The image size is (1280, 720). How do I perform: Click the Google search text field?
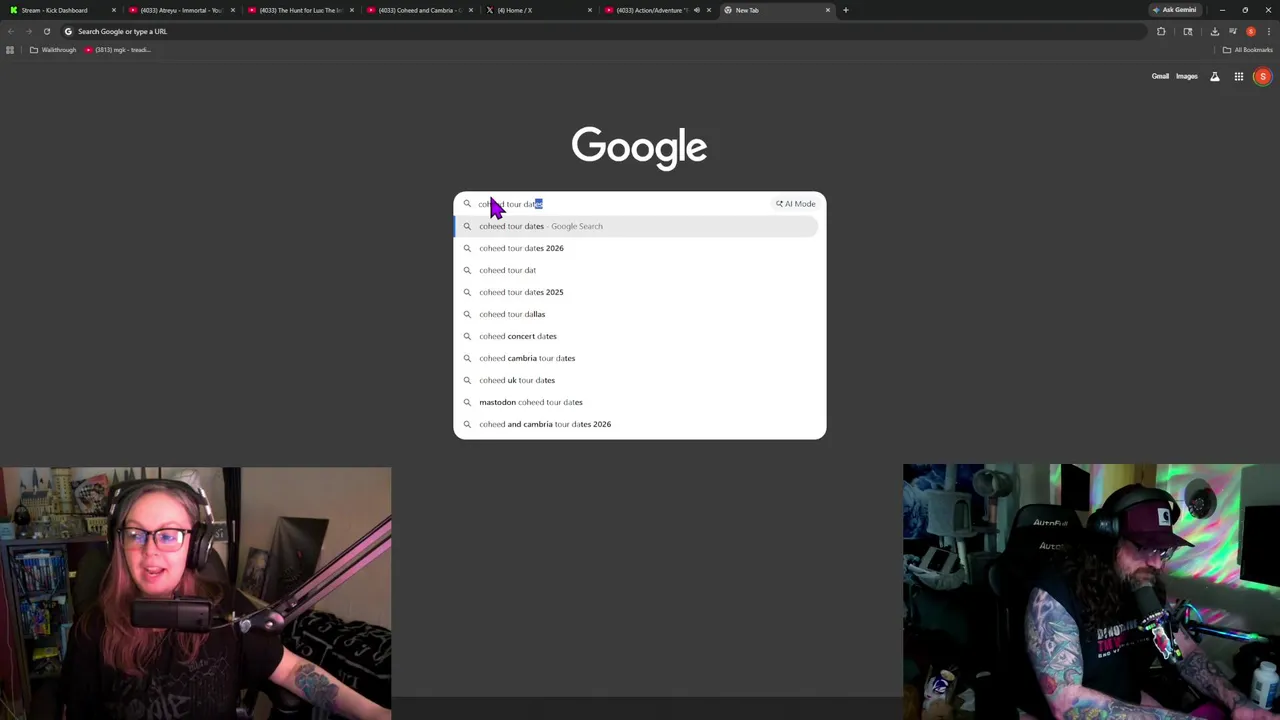[620, 204]
